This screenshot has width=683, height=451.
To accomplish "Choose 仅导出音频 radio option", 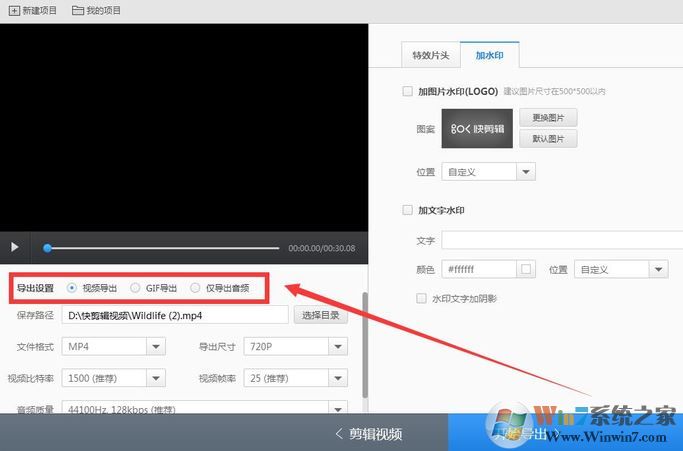I will (195, 288).
